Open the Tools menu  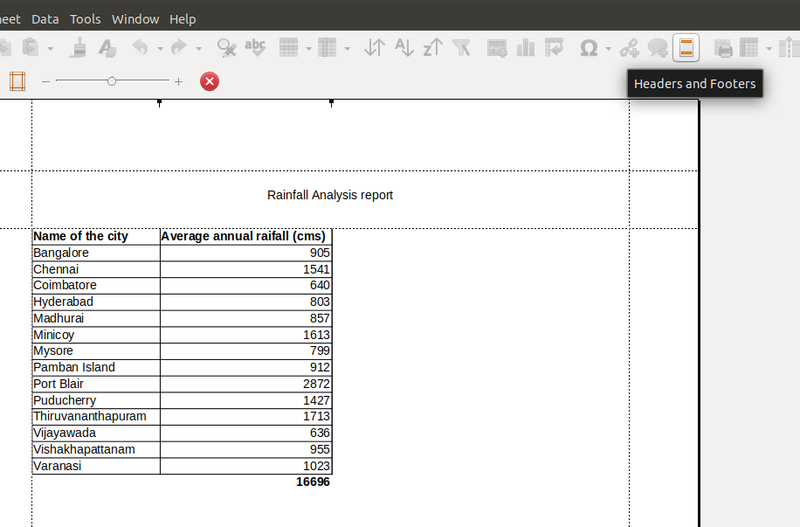(x=85, y=19)
